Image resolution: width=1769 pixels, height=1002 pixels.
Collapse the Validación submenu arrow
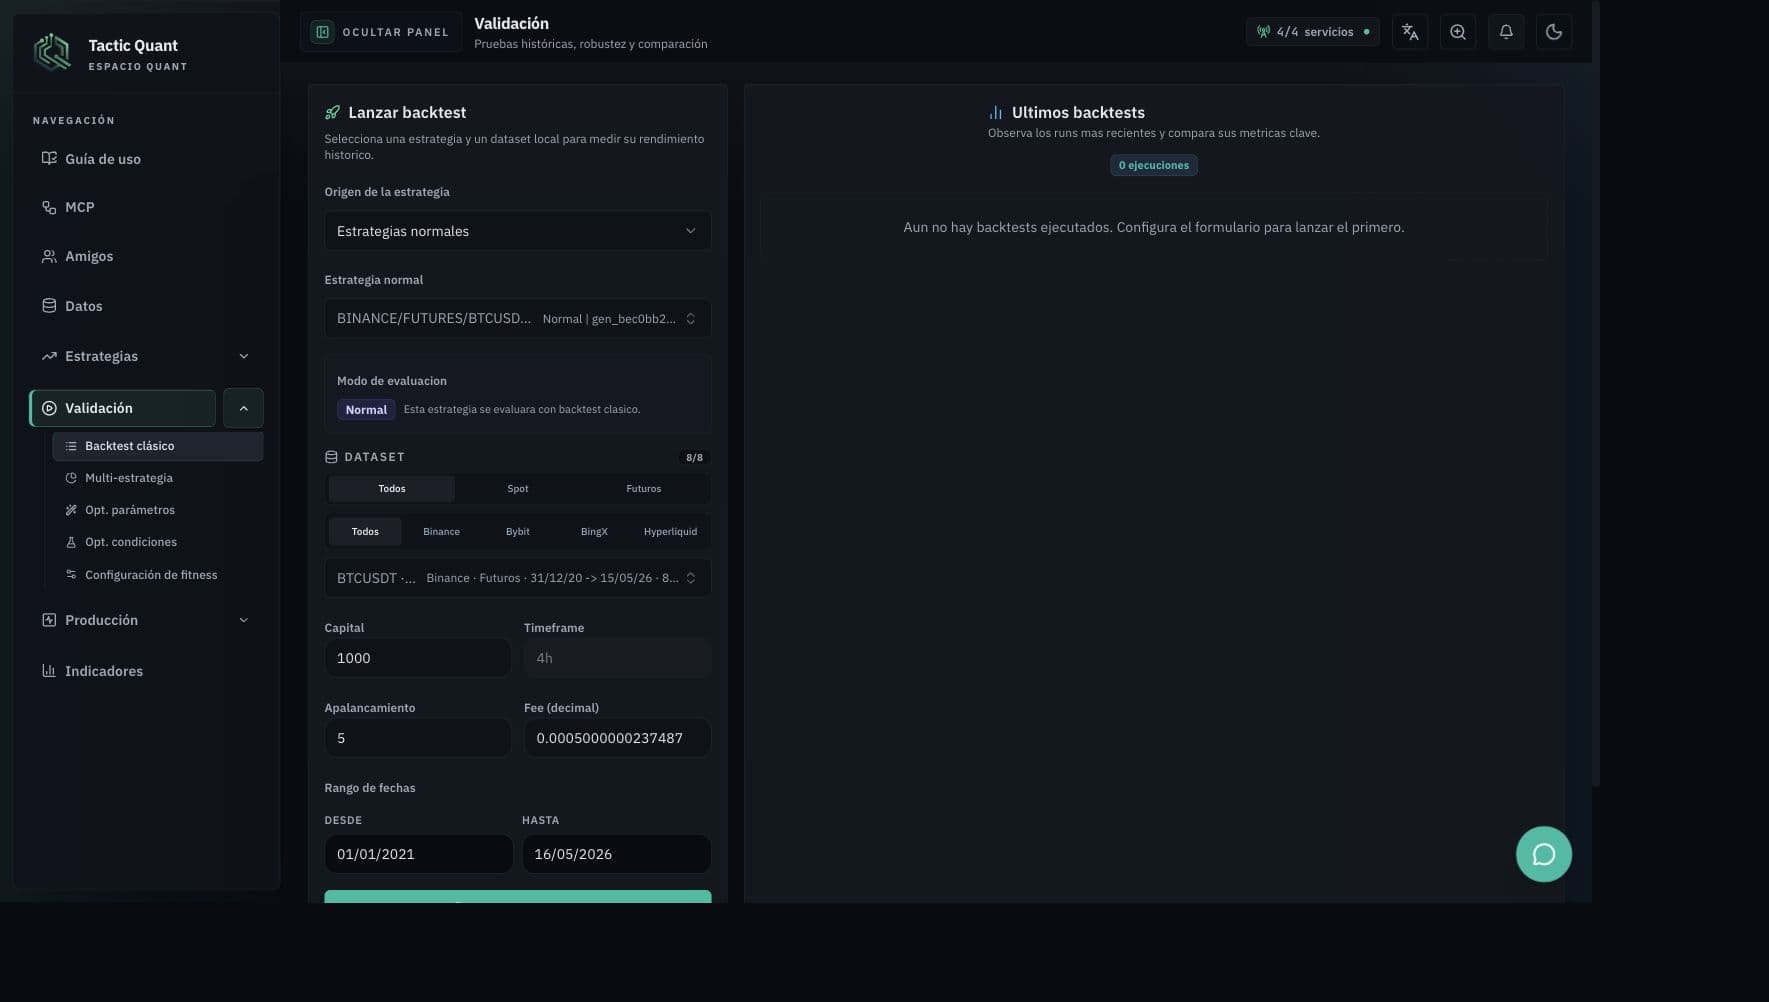tap(243, 408)
